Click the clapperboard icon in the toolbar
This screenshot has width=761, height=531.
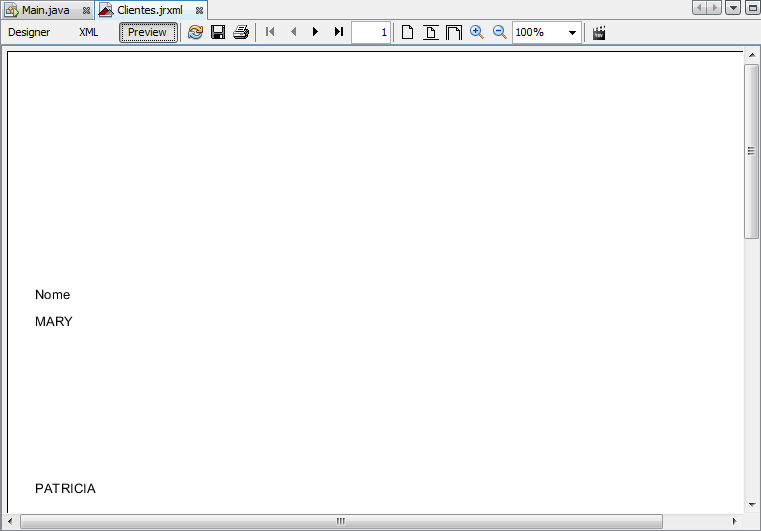pyautogui.click(x=599, y=32)
